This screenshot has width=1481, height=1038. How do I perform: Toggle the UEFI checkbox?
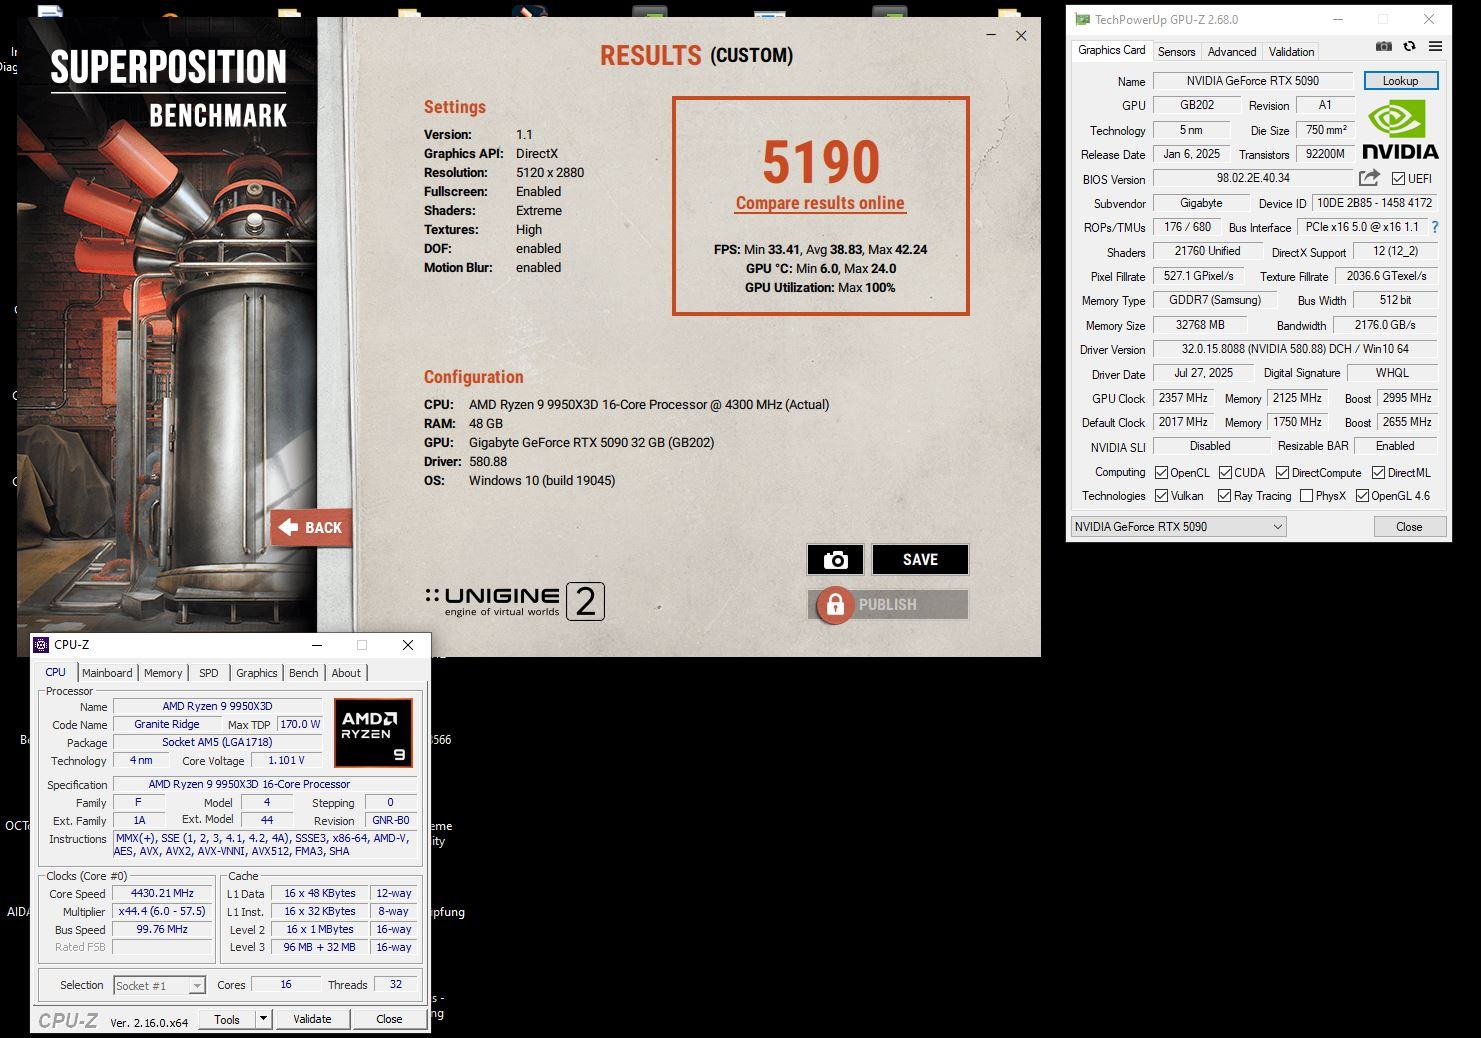coord(1398,179)
